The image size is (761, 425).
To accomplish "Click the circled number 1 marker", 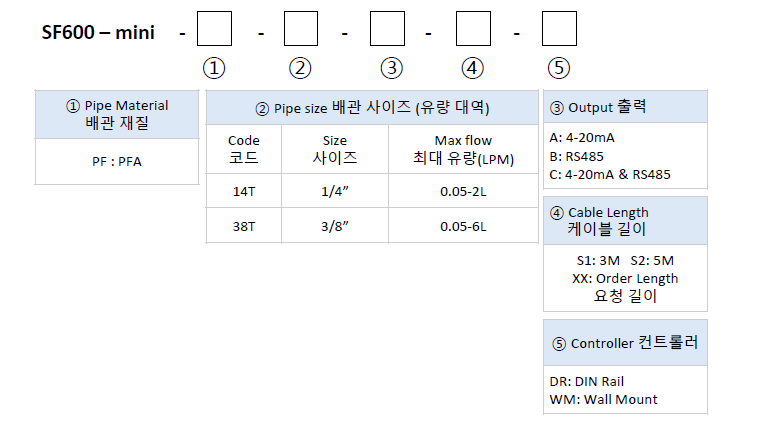I will point(214,68).
